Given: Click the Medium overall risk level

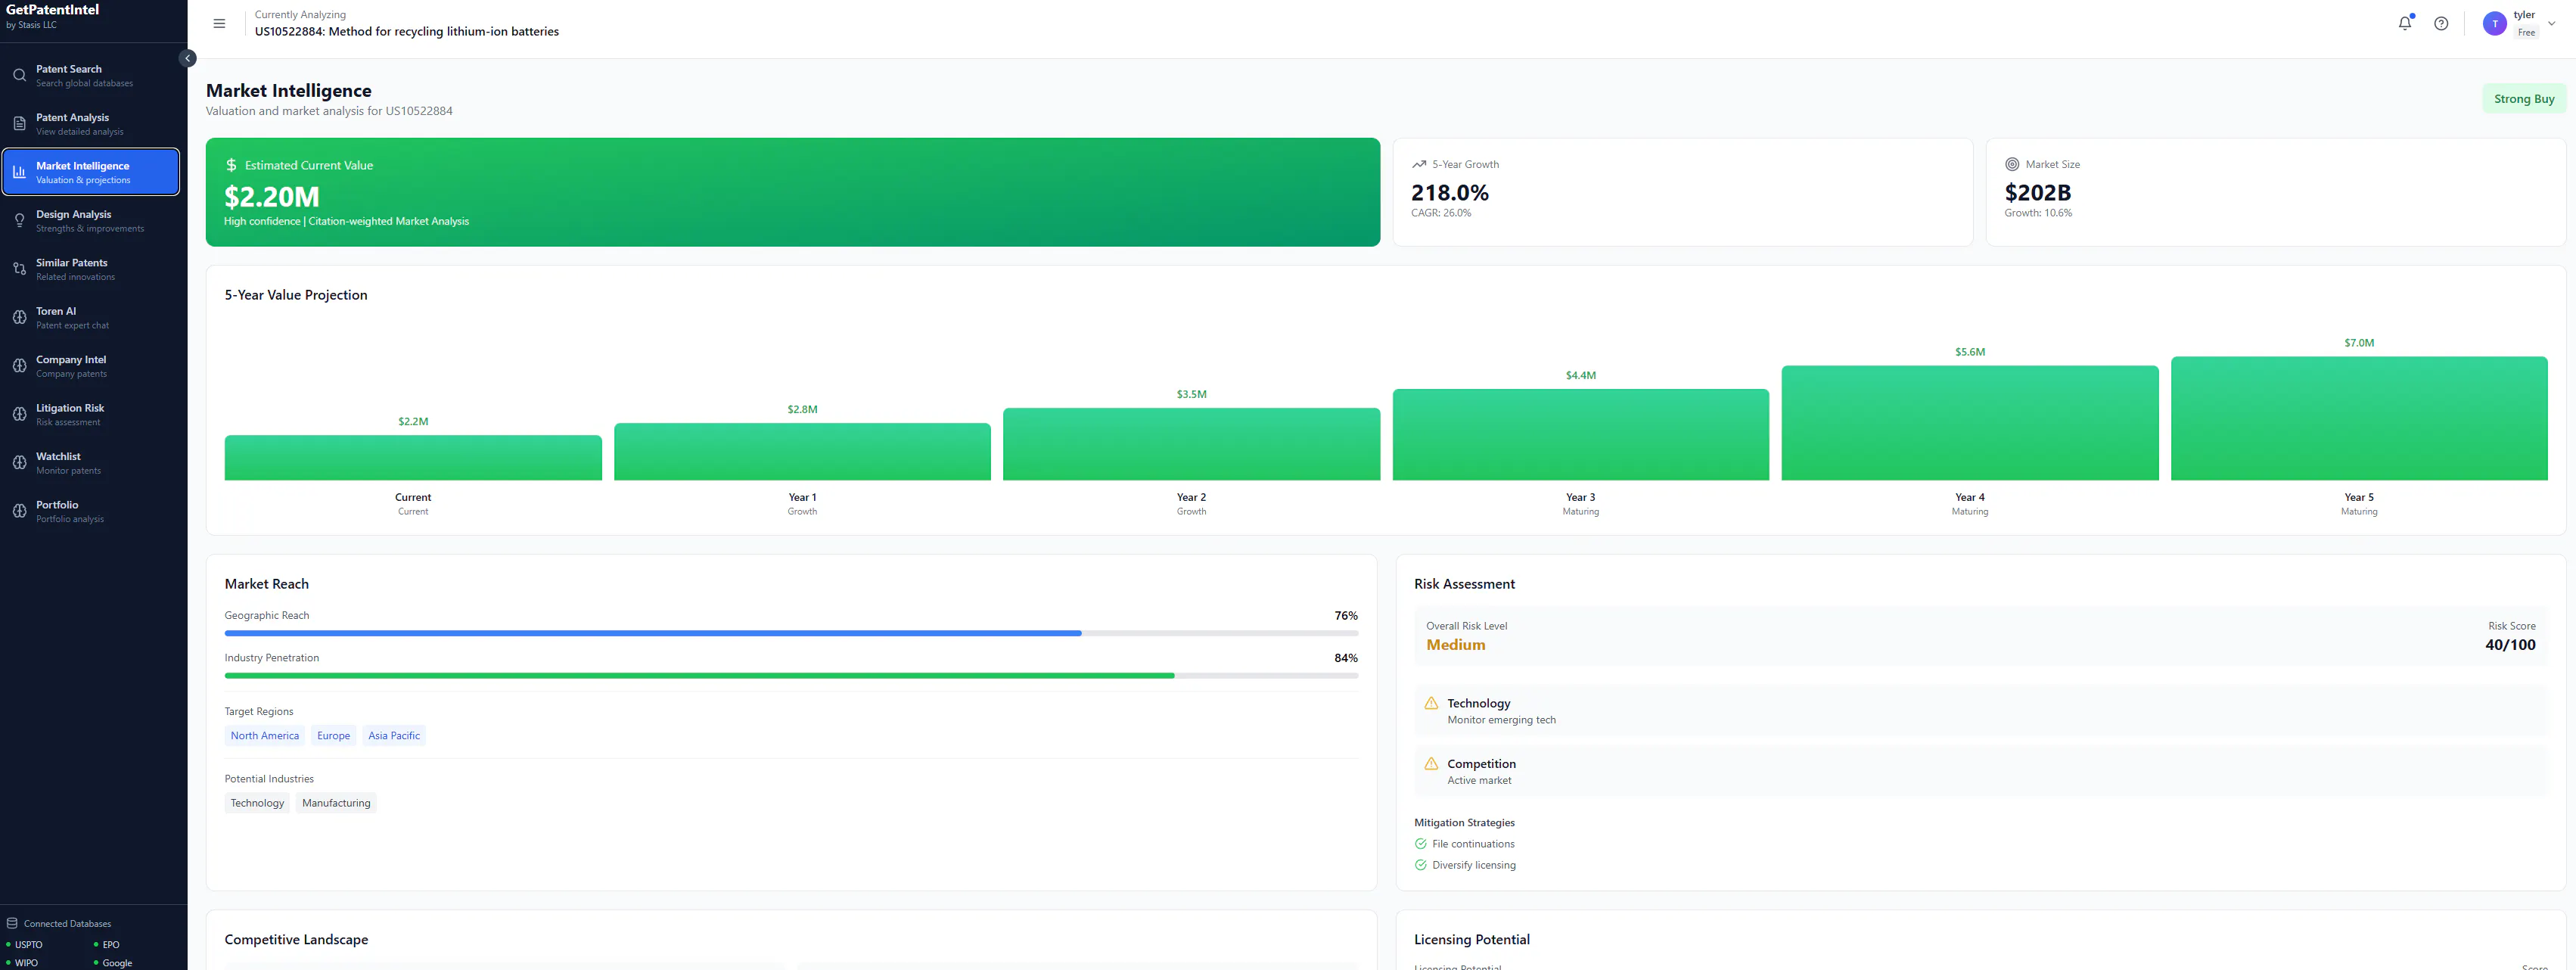Looking at the screenshot, I should 1455,645.
